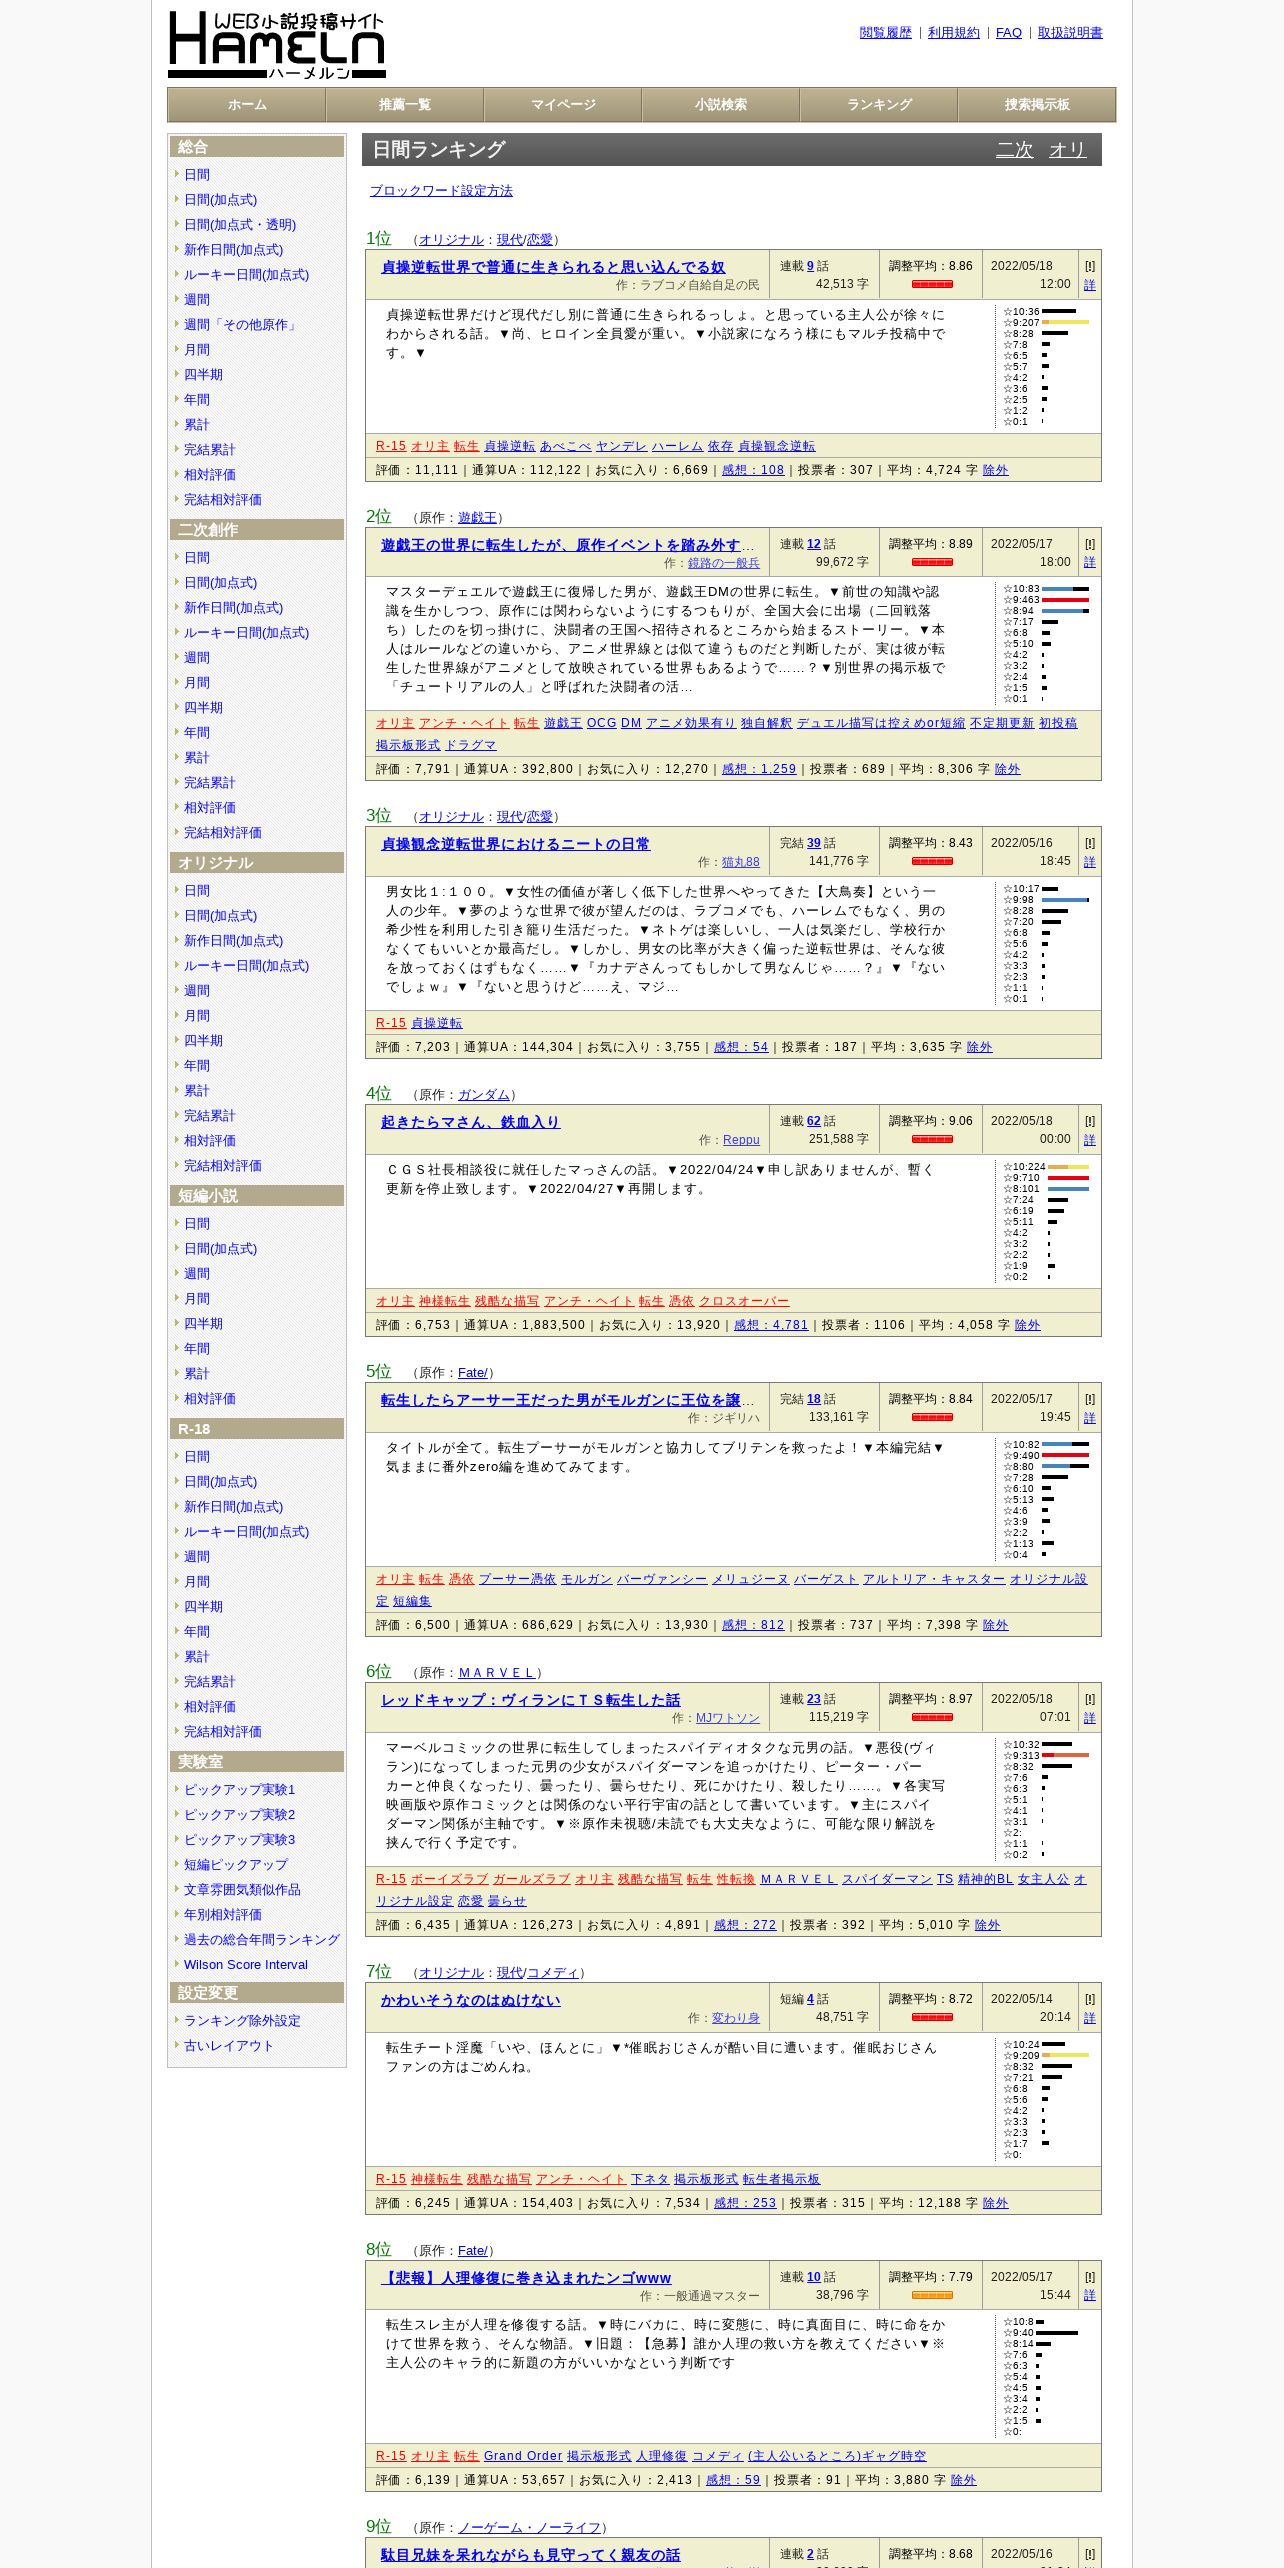Open 捜索掲示板 in navigation bar
This screenshot has width=1284, height=2568.
pyautogui.click(x=1037, y=105)
